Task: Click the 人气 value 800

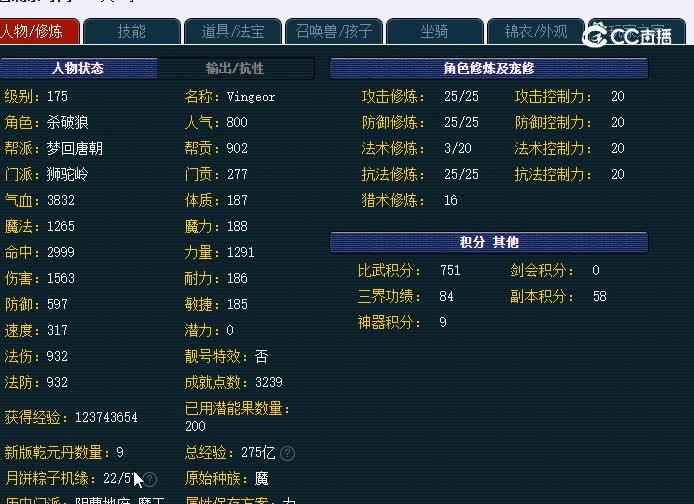Action: (237, 123)
